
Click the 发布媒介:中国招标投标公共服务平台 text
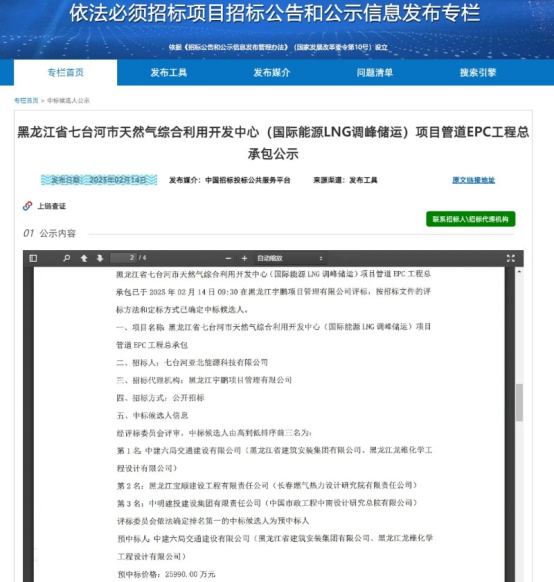click(x=230, y=180)
